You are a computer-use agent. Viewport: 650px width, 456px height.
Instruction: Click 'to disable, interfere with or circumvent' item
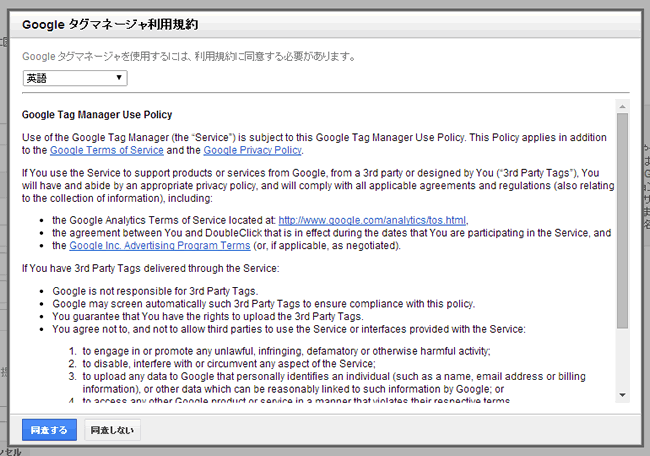pyautogui.click(x=229, y=364)
